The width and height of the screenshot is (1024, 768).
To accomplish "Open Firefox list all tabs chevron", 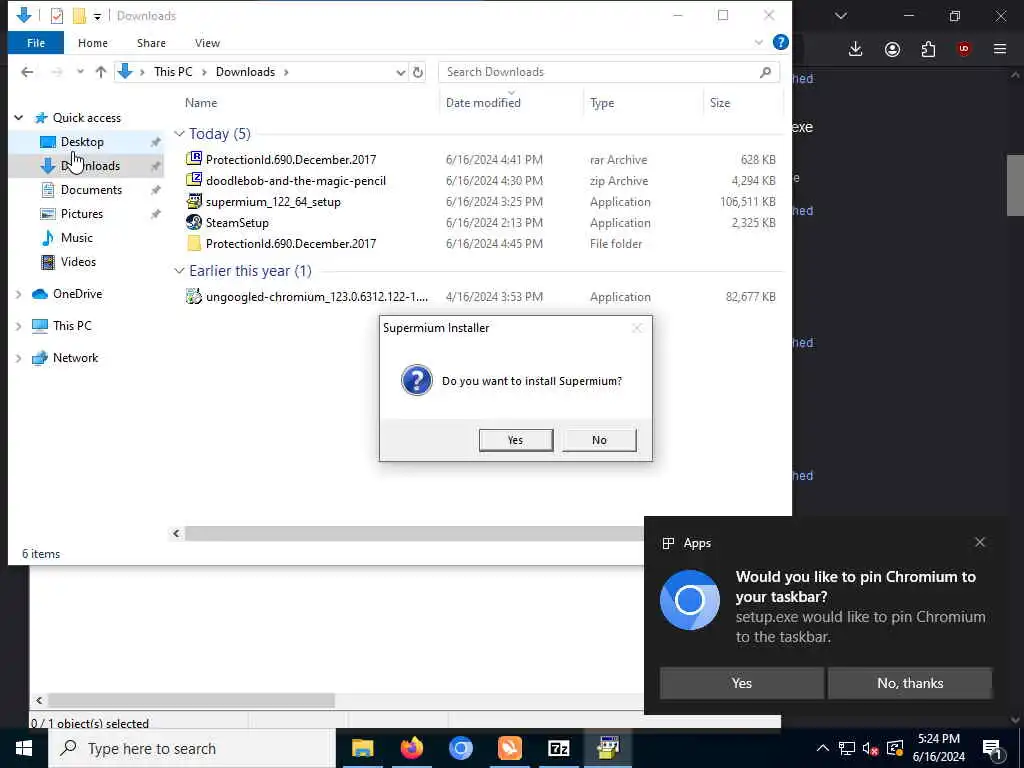I will 841,16.
